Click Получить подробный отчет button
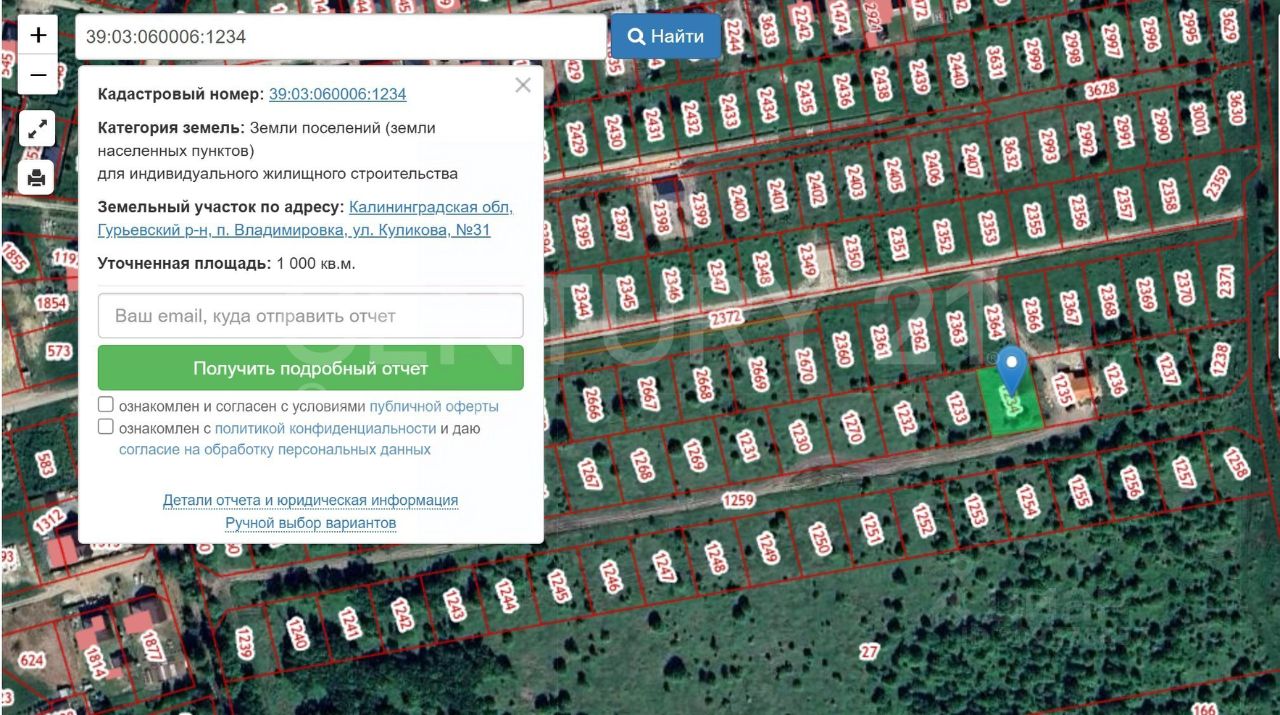The width and height of the screenshot is (1280, 715). (311, 368)
